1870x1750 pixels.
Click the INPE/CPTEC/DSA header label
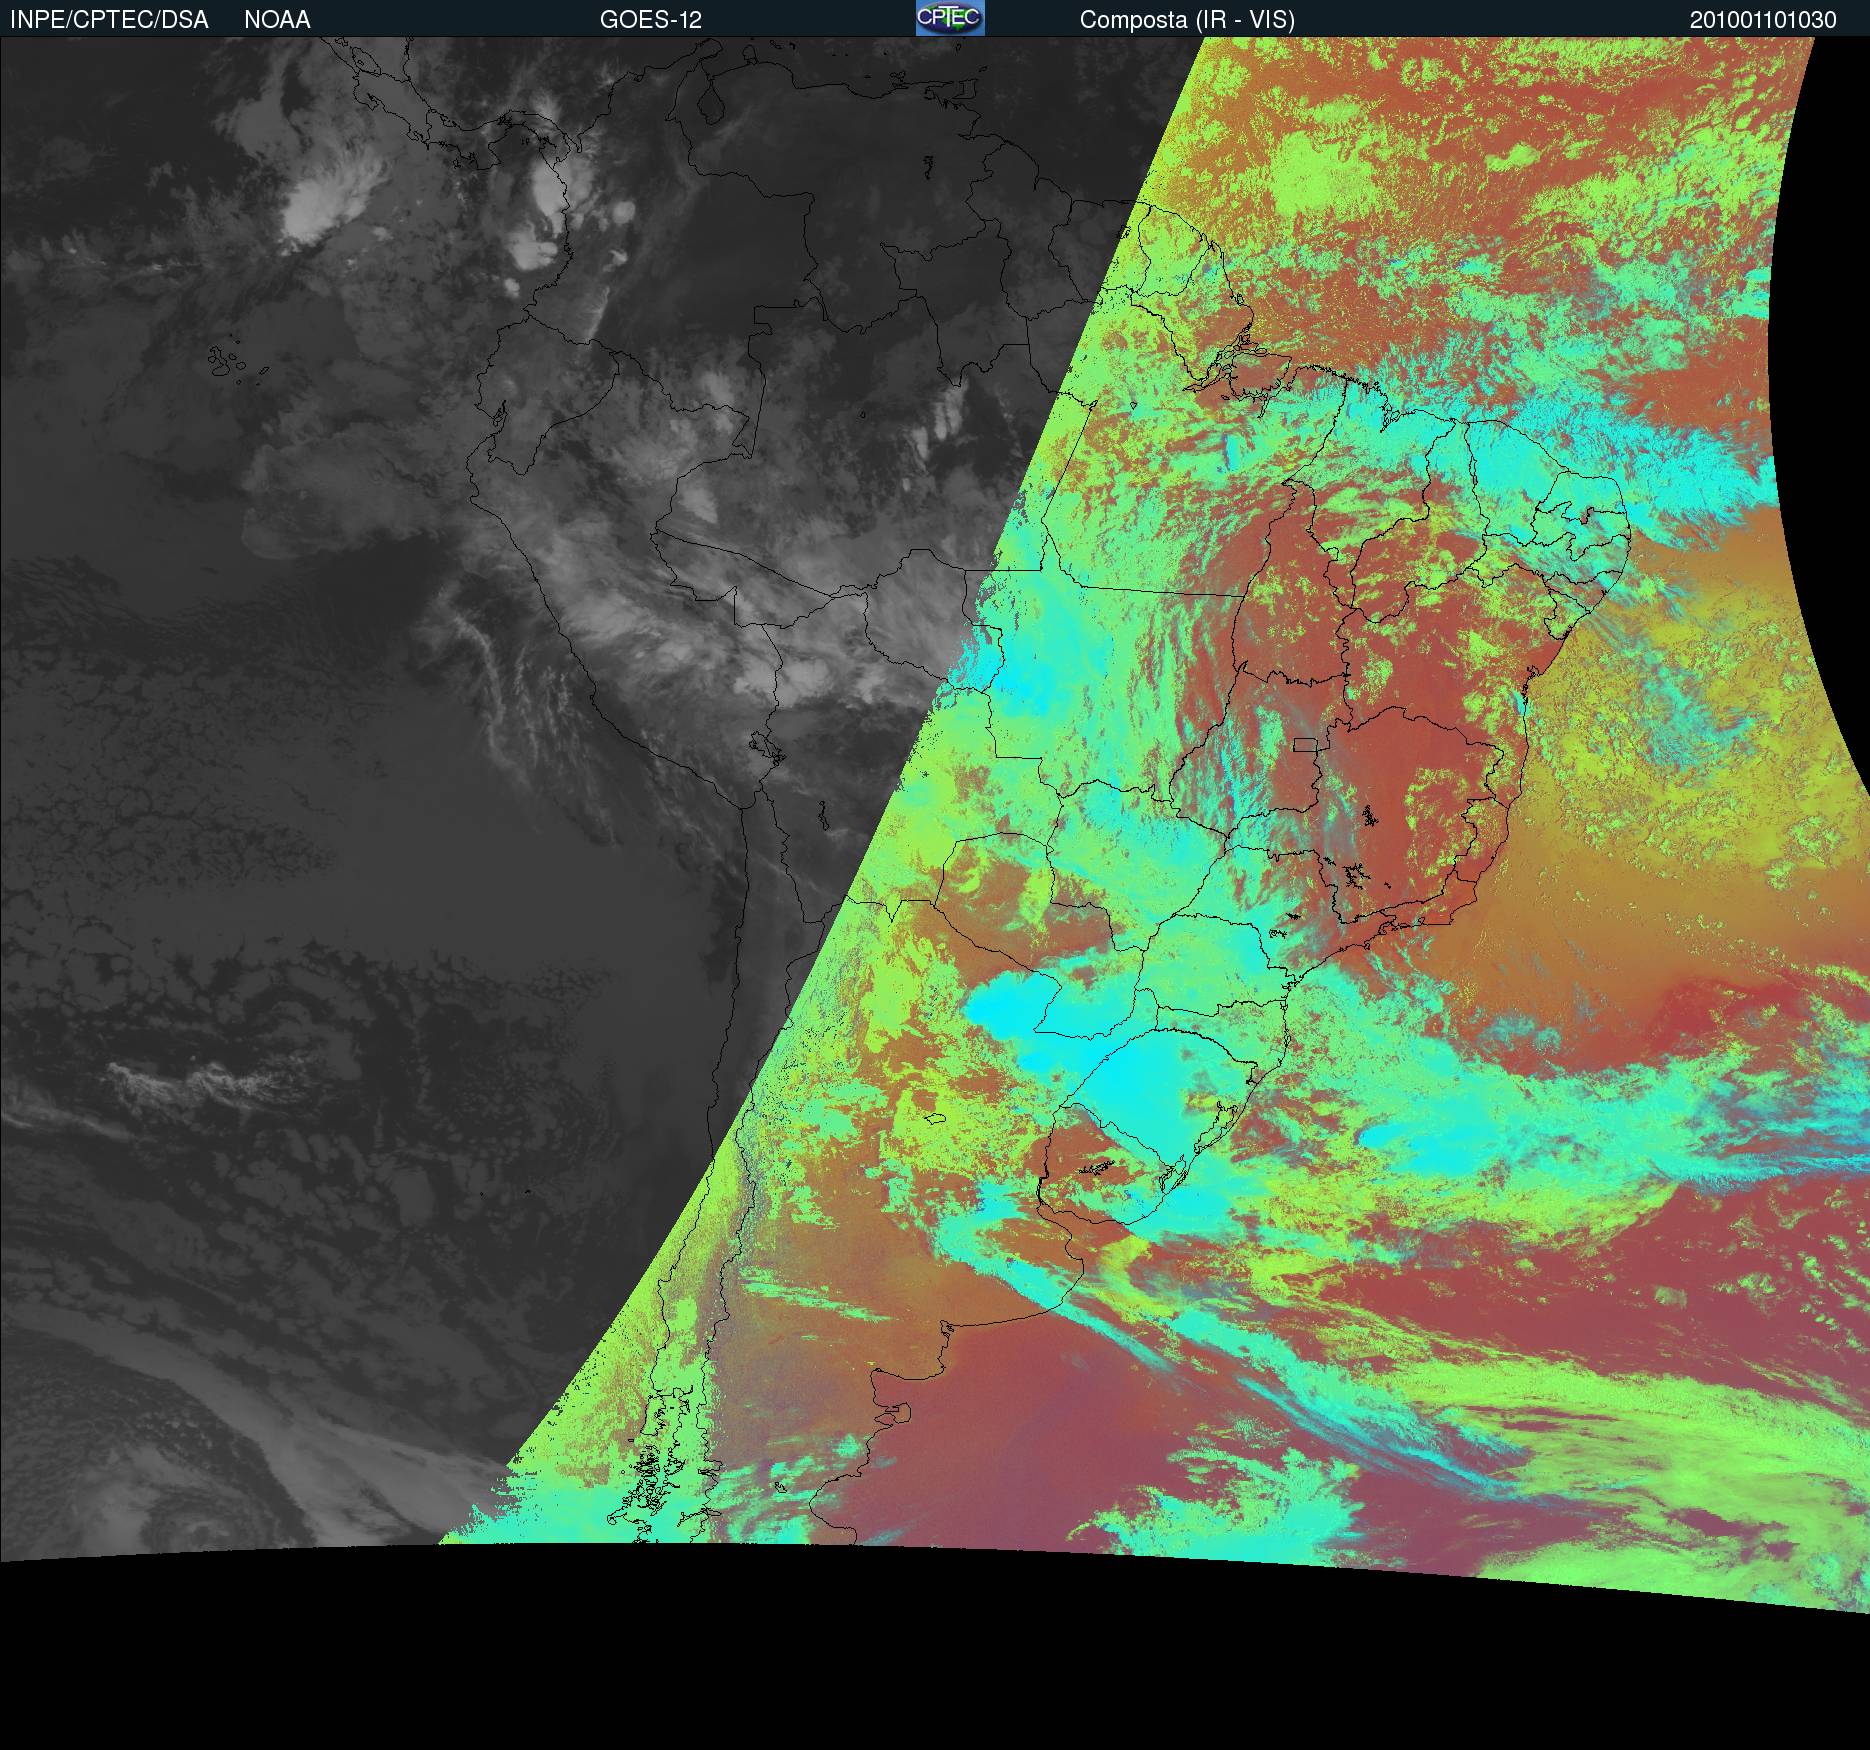(x=109, y=20)
